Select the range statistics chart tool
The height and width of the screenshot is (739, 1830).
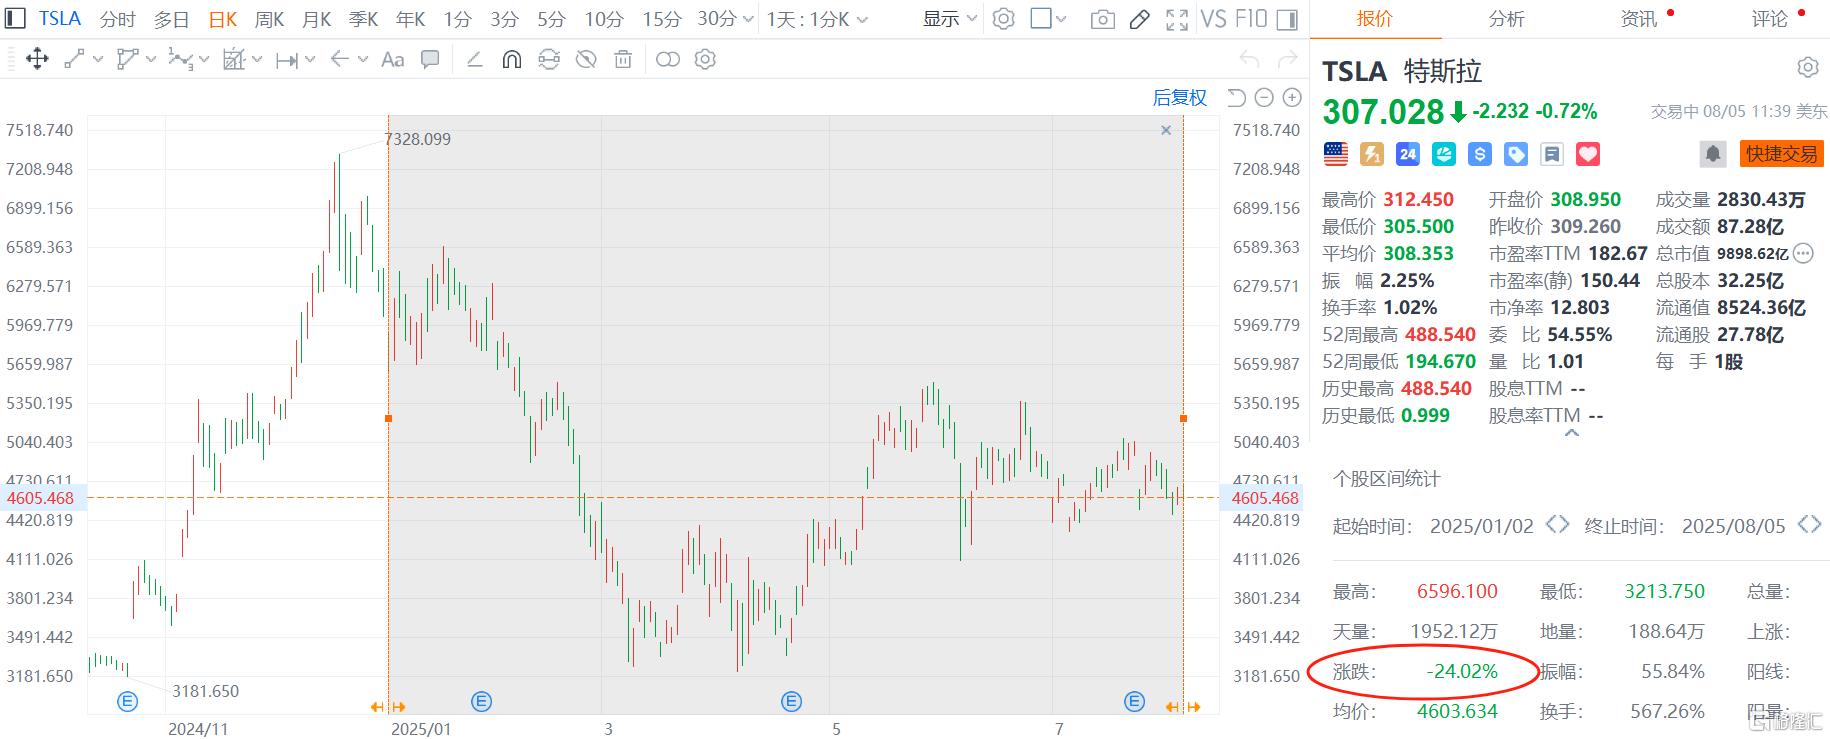coord(233,60)
